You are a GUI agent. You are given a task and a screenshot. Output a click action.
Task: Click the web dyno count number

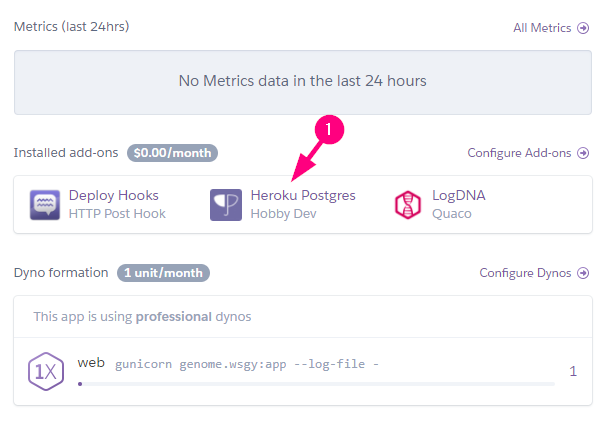pyautogui.click(x=573, y=371)
